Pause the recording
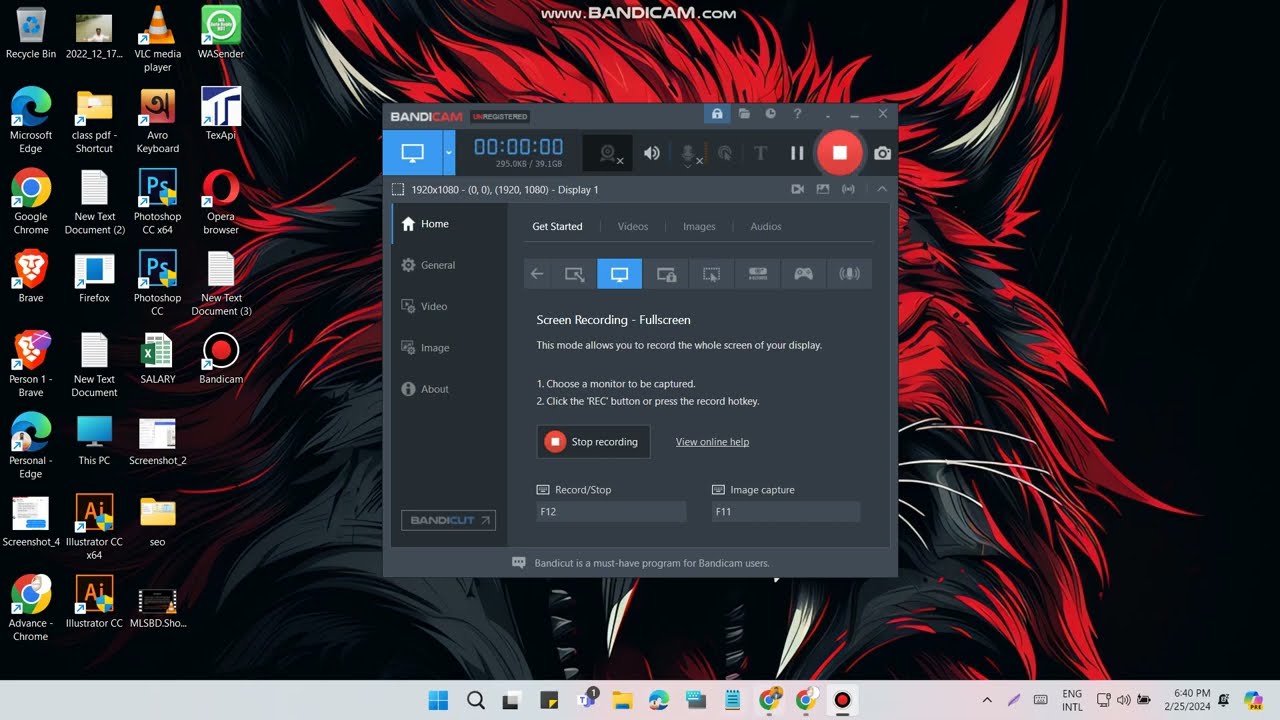1280x720 pixels. pos(797,153)
